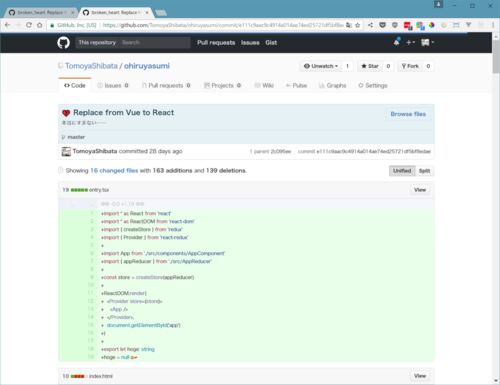Click the red extension icon with badge
Screen dimensions: 500x385
408,25
